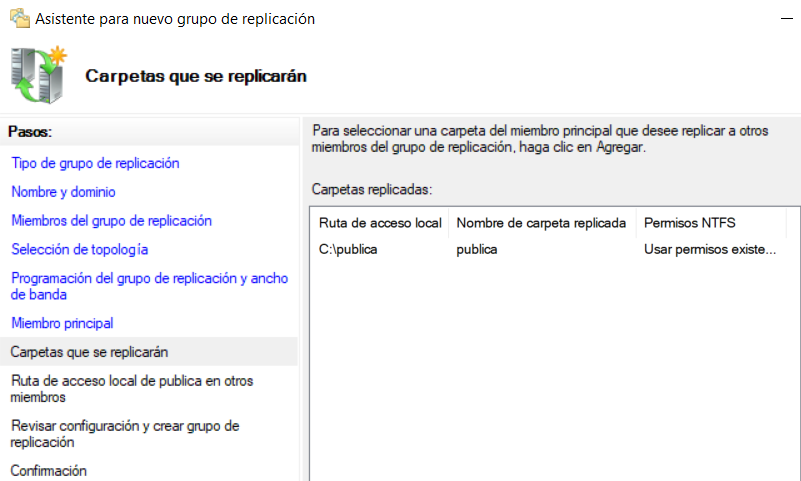The height and width of the screenshot is (481, 801).
Task: Jump to 'Miembros del grupo de replicación' step
Action: point(111,221)
